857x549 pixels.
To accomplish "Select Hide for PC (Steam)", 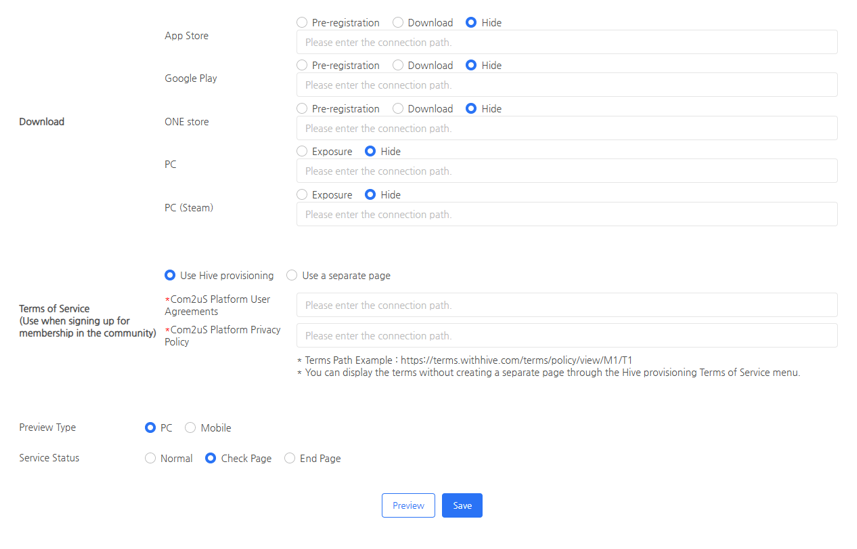I will [370, 195].
